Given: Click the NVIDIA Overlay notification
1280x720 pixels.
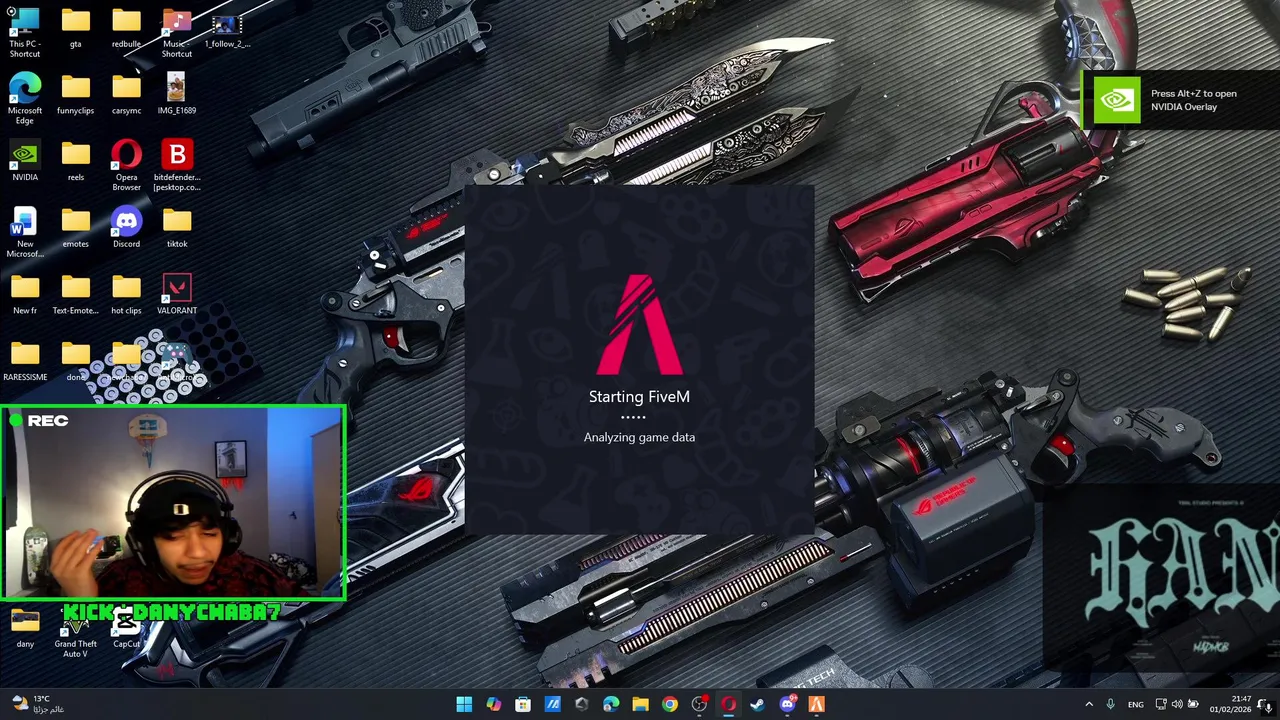Looking at the screenshot, I should pyautogui.click(x=1181, y=100).
